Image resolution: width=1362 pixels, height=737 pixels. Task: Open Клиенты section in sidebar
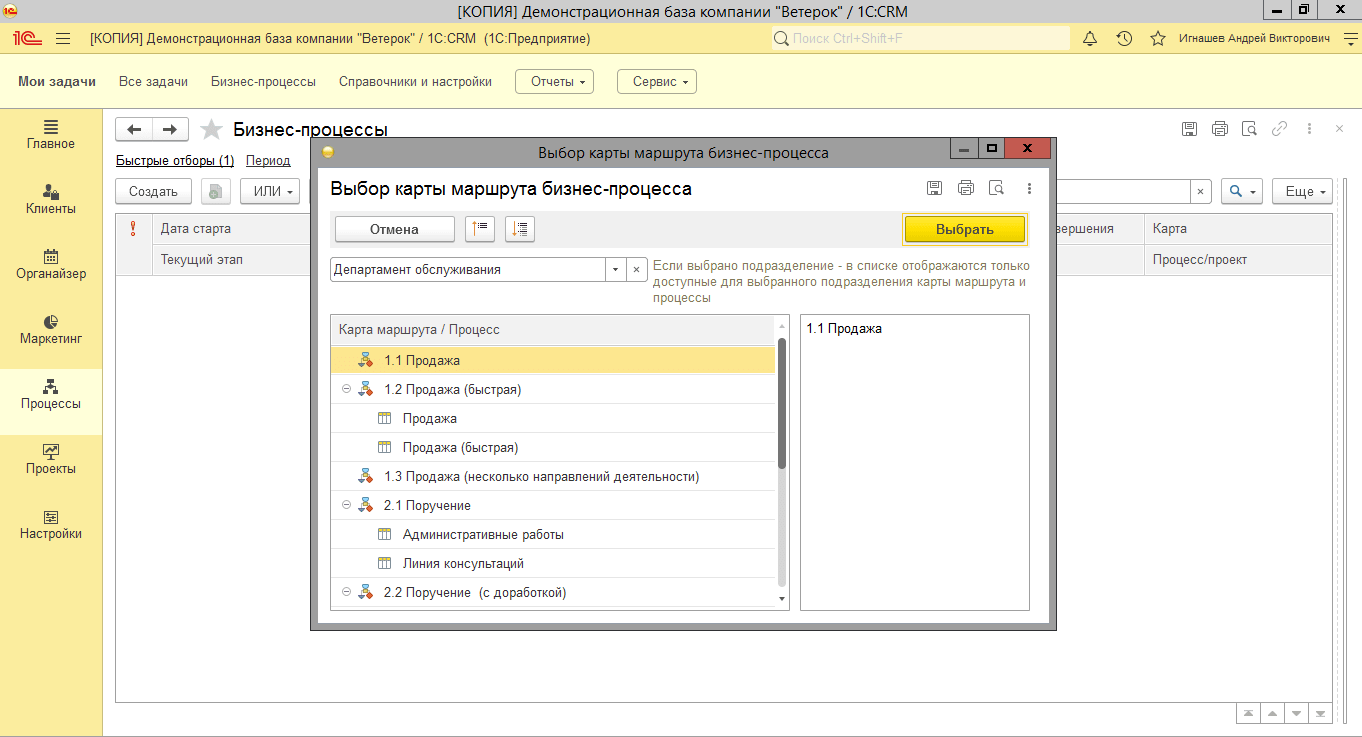coord(51,199)
